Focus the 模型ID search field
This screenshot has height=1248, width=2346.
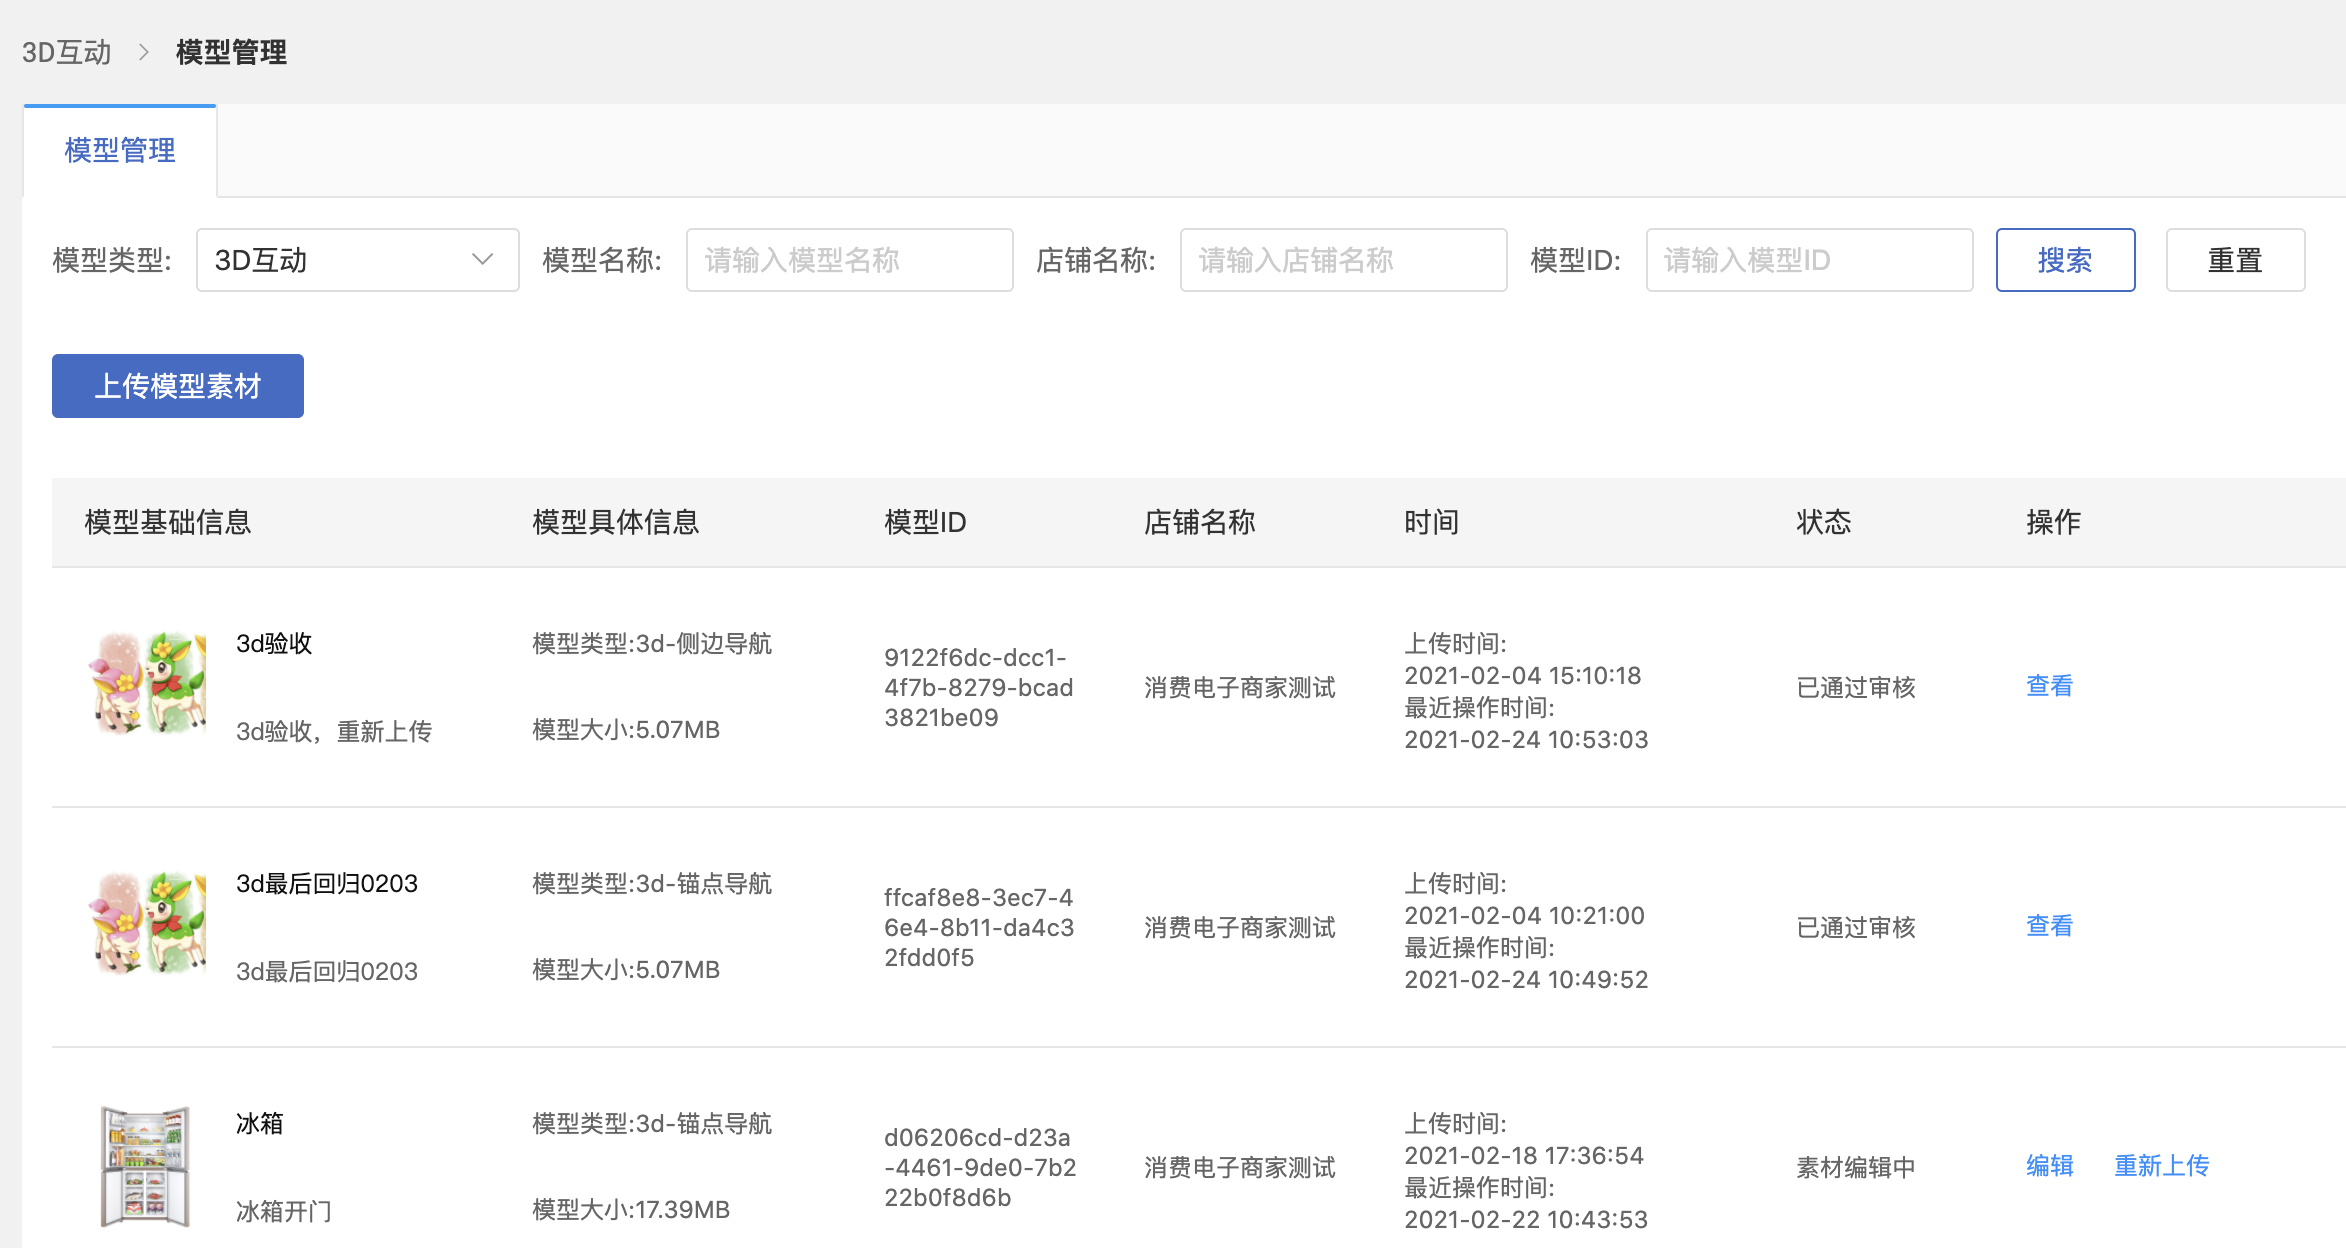pyautogui.click(x=1808, y=260)
